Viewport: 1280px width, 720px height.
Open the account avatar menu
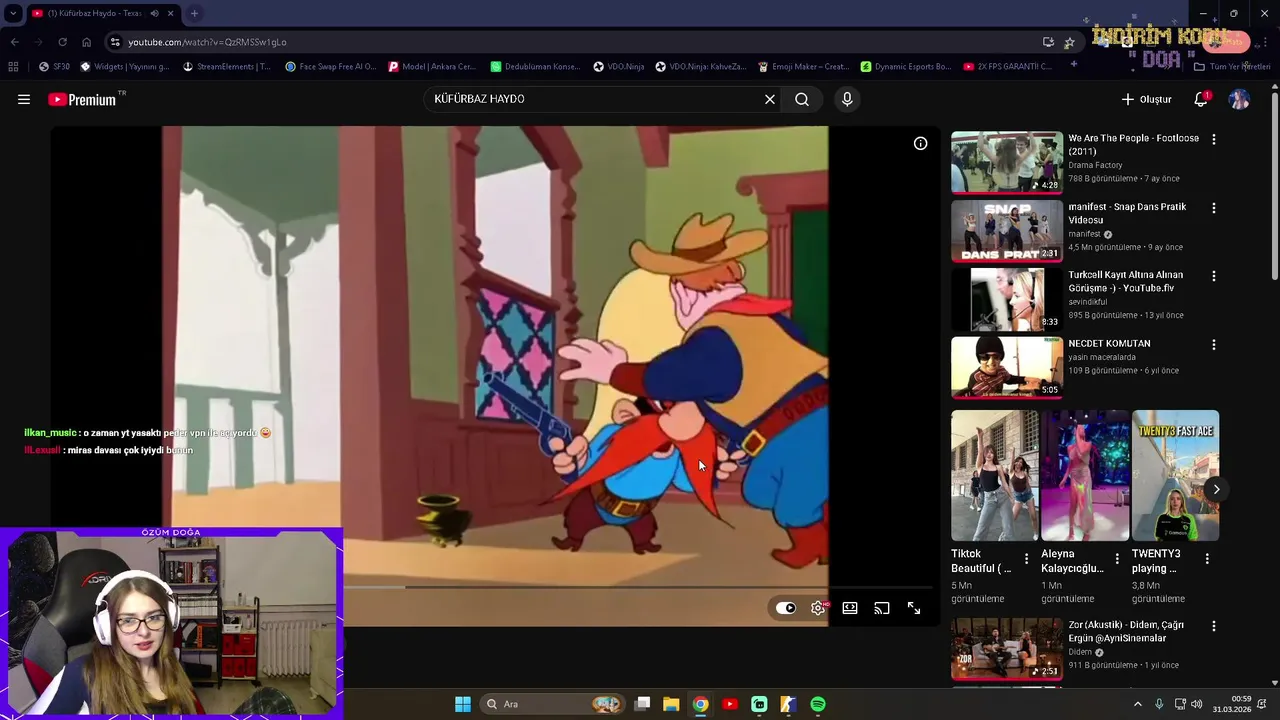click(x=1239, y=99)
